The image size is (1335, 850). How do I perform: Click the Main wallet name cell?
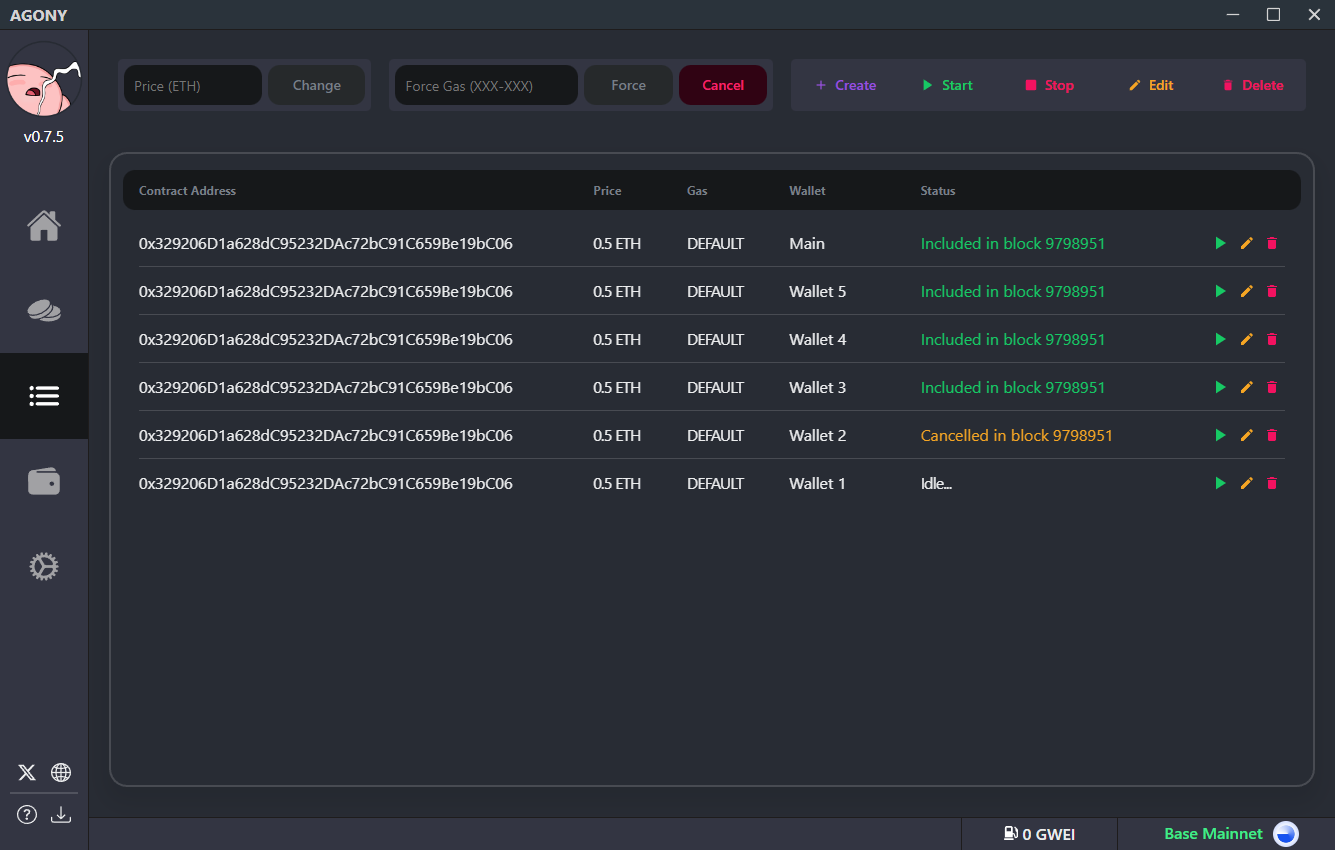(807, 243)
